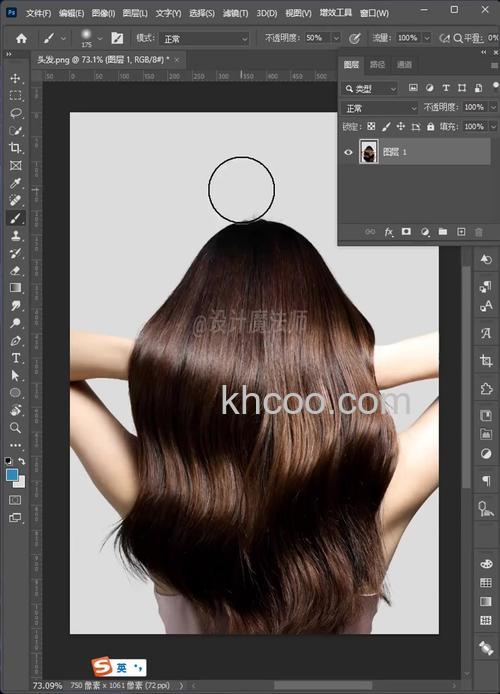Set the blue foreground color swatch
Image resolution: width=500 pixels, height=694 pixels.
(x=12, y=475)
